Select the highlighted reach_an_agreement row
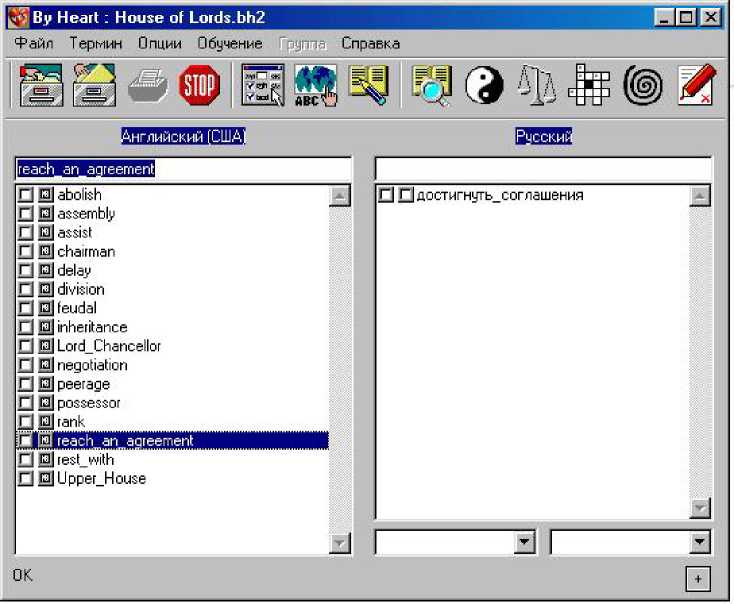734x604 pixels. 172,441
